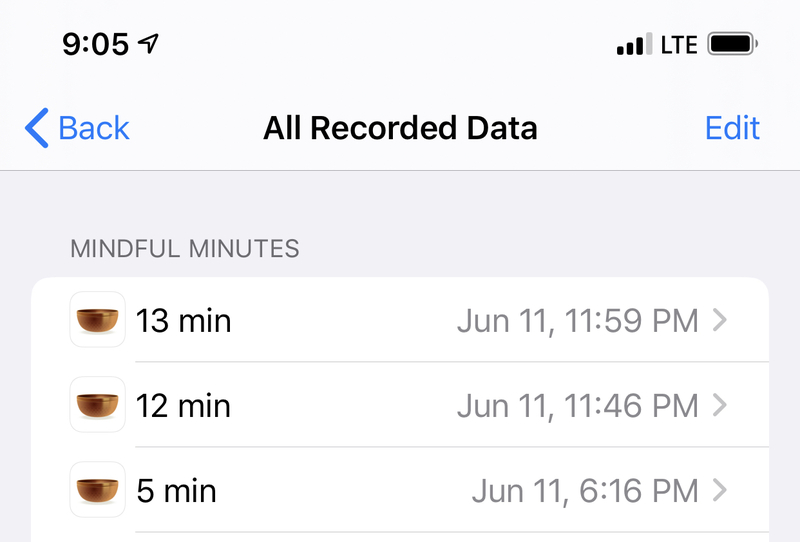Screen dimensions: 800x542
Task: Tap the location arrow in status bar
Action: 148,43
